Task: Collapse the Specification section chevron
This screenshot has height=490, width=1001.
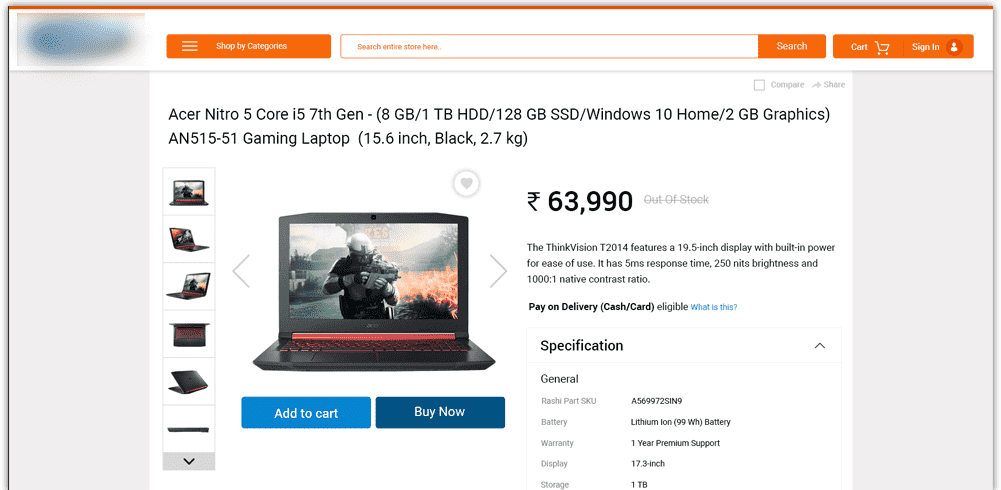Action: 820,346
